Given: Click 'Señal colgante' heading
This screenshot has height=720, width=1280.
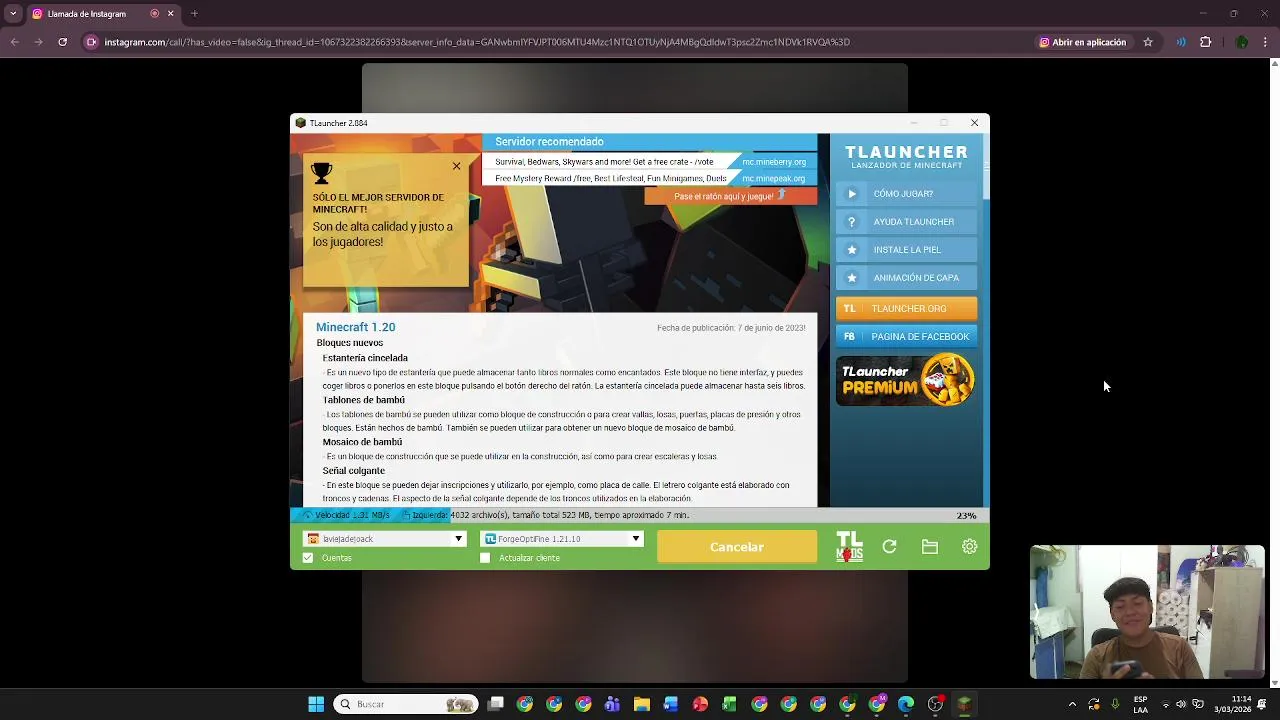Looking at the screenshot, I should point(354,471).
